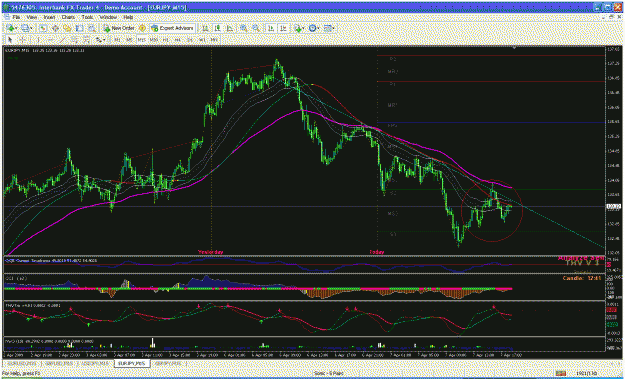Switch to H1 timeframe

click(x=165, y=40)
